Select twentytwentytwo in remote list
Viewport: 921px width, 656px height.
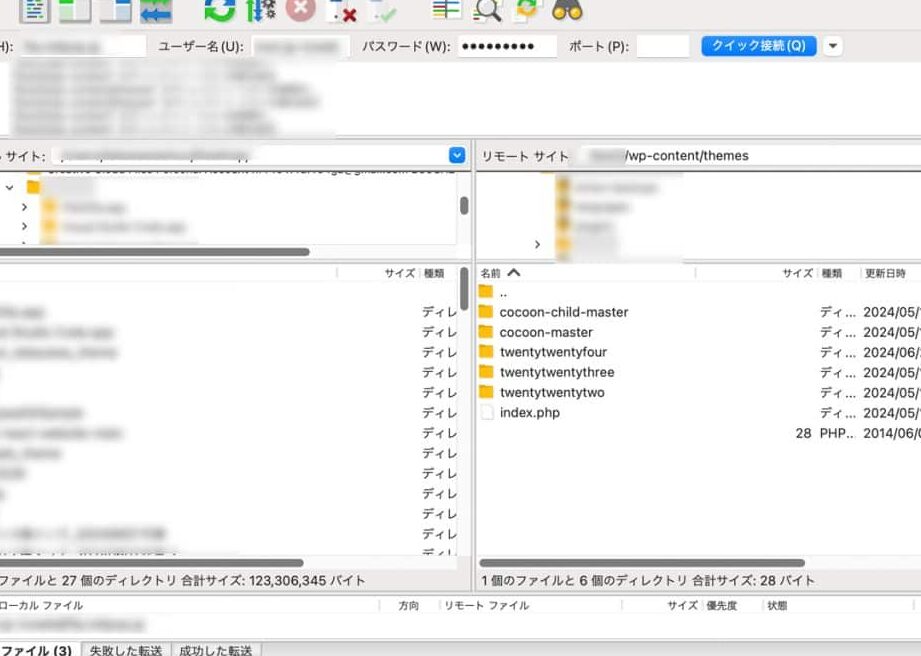click(552, 392)
